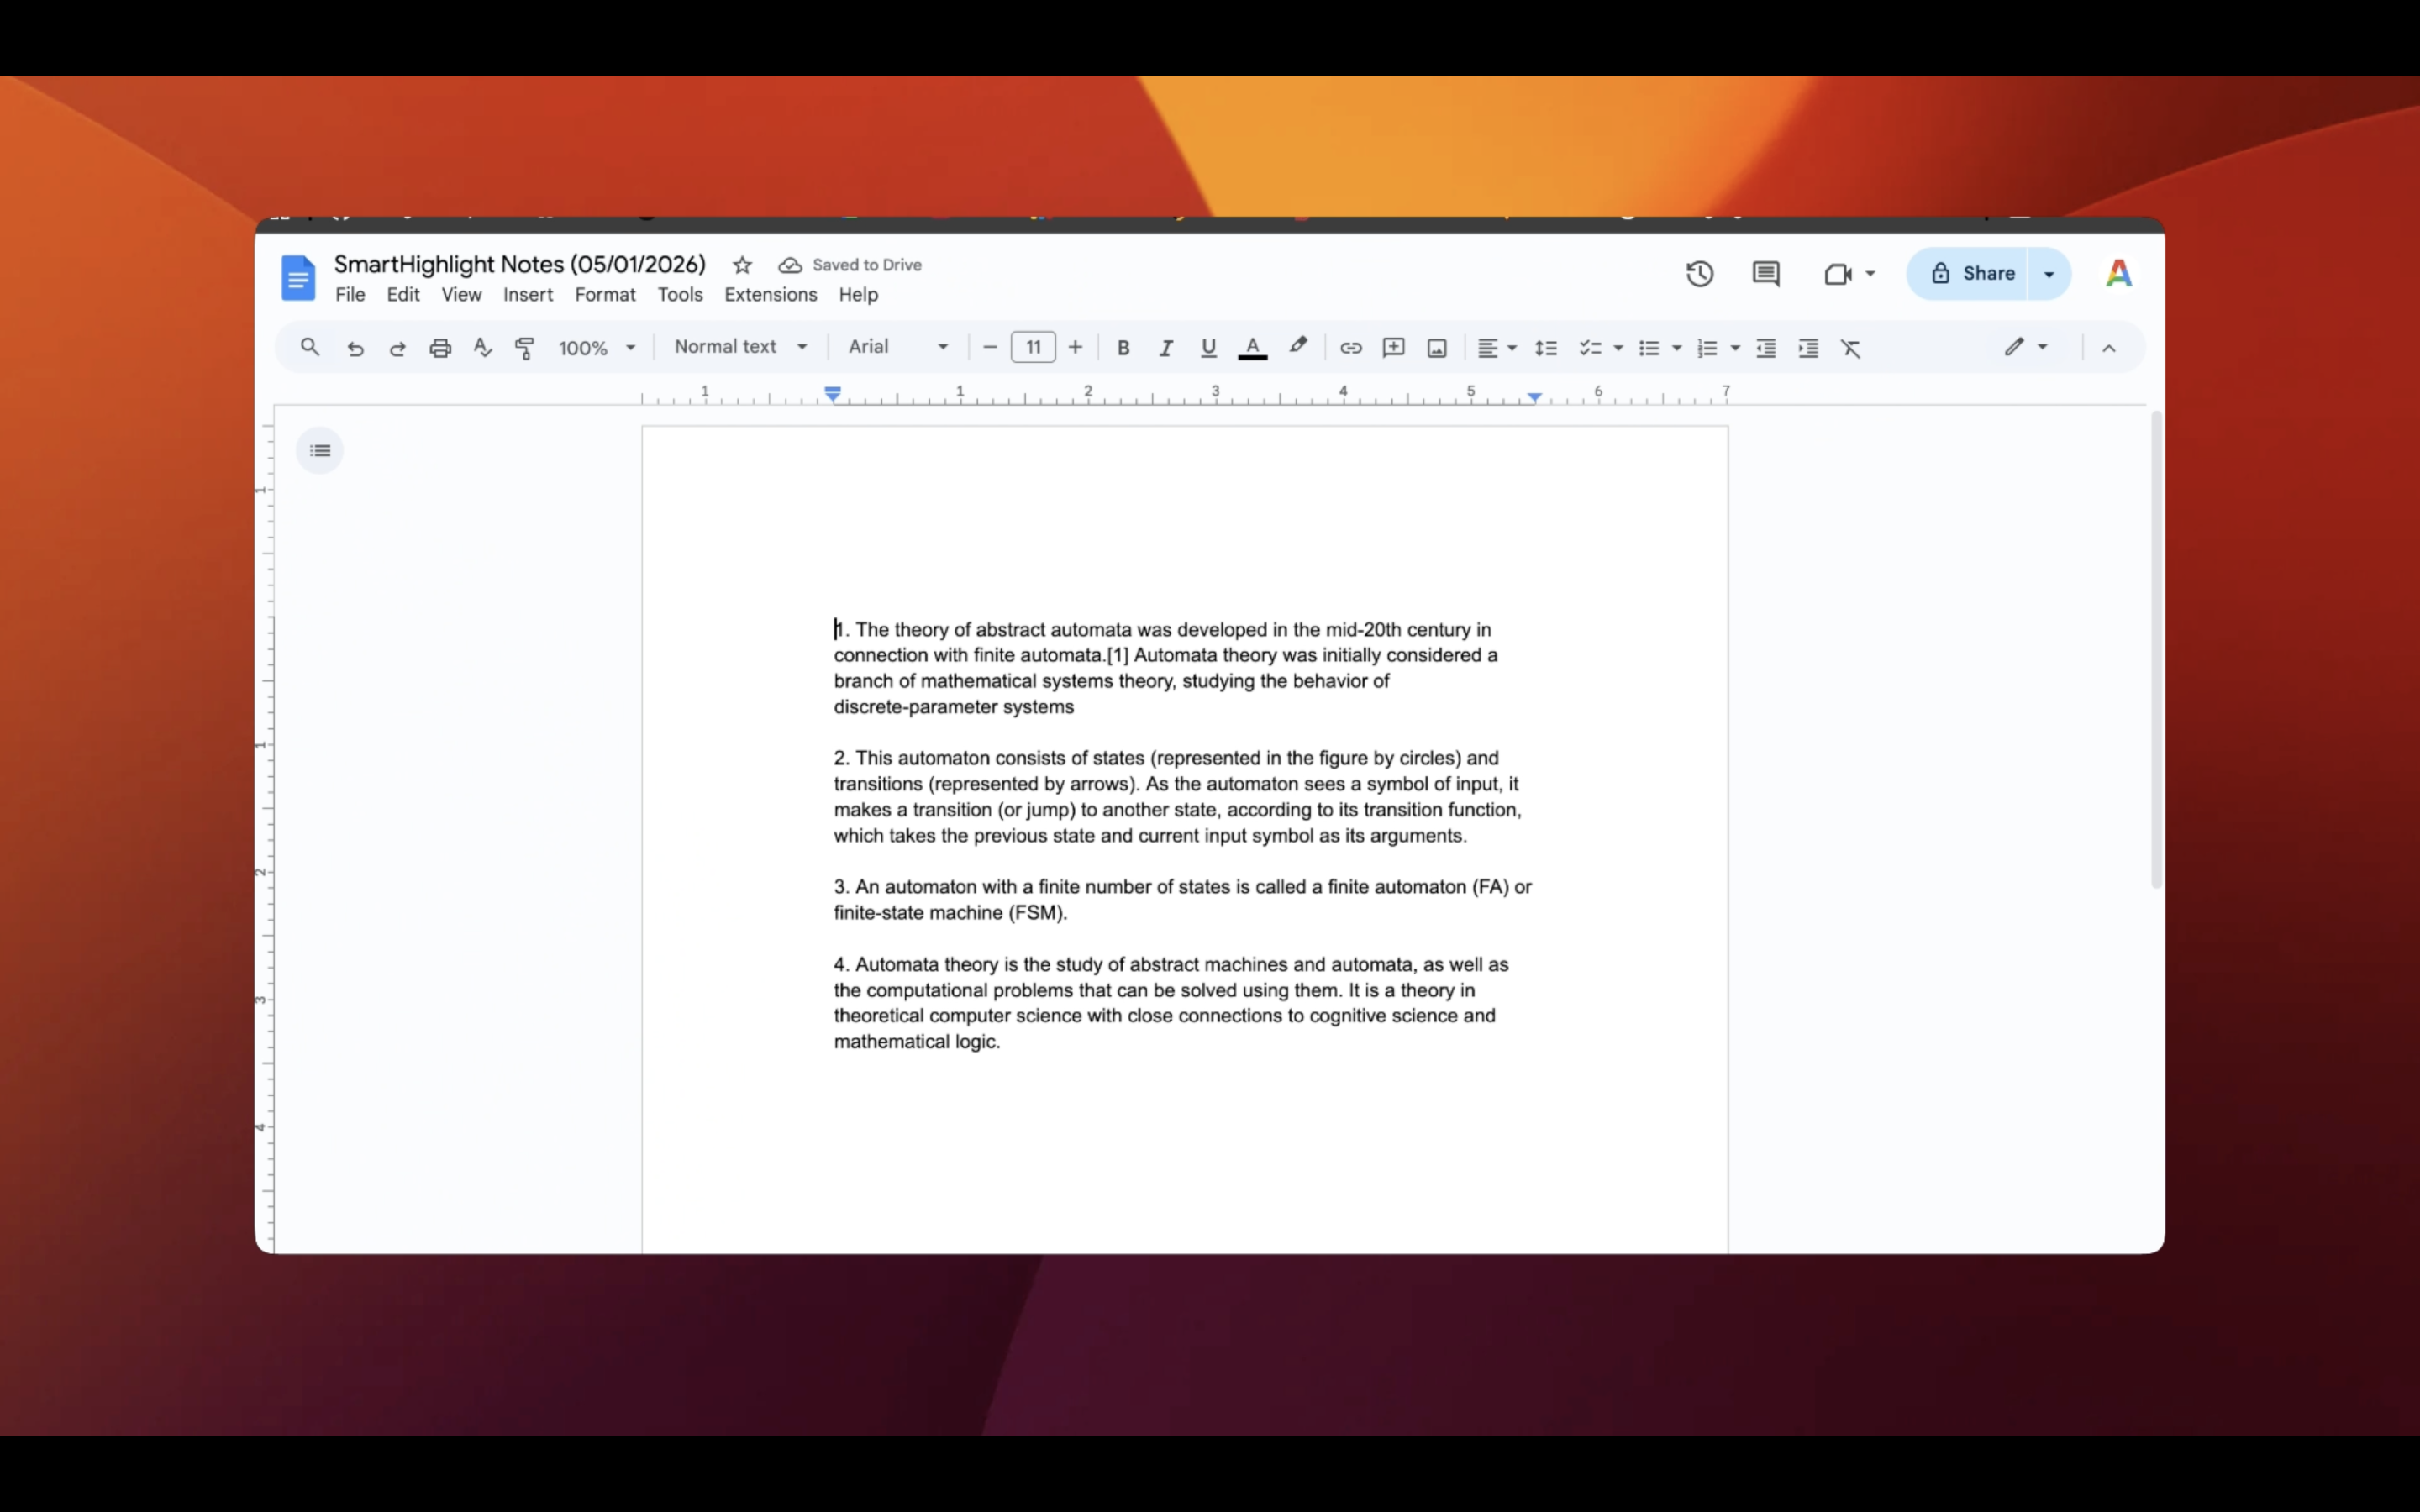Show document outline sidebar icon
Viewport: 2420px width, 1512px height.
(x=320, y=451)
